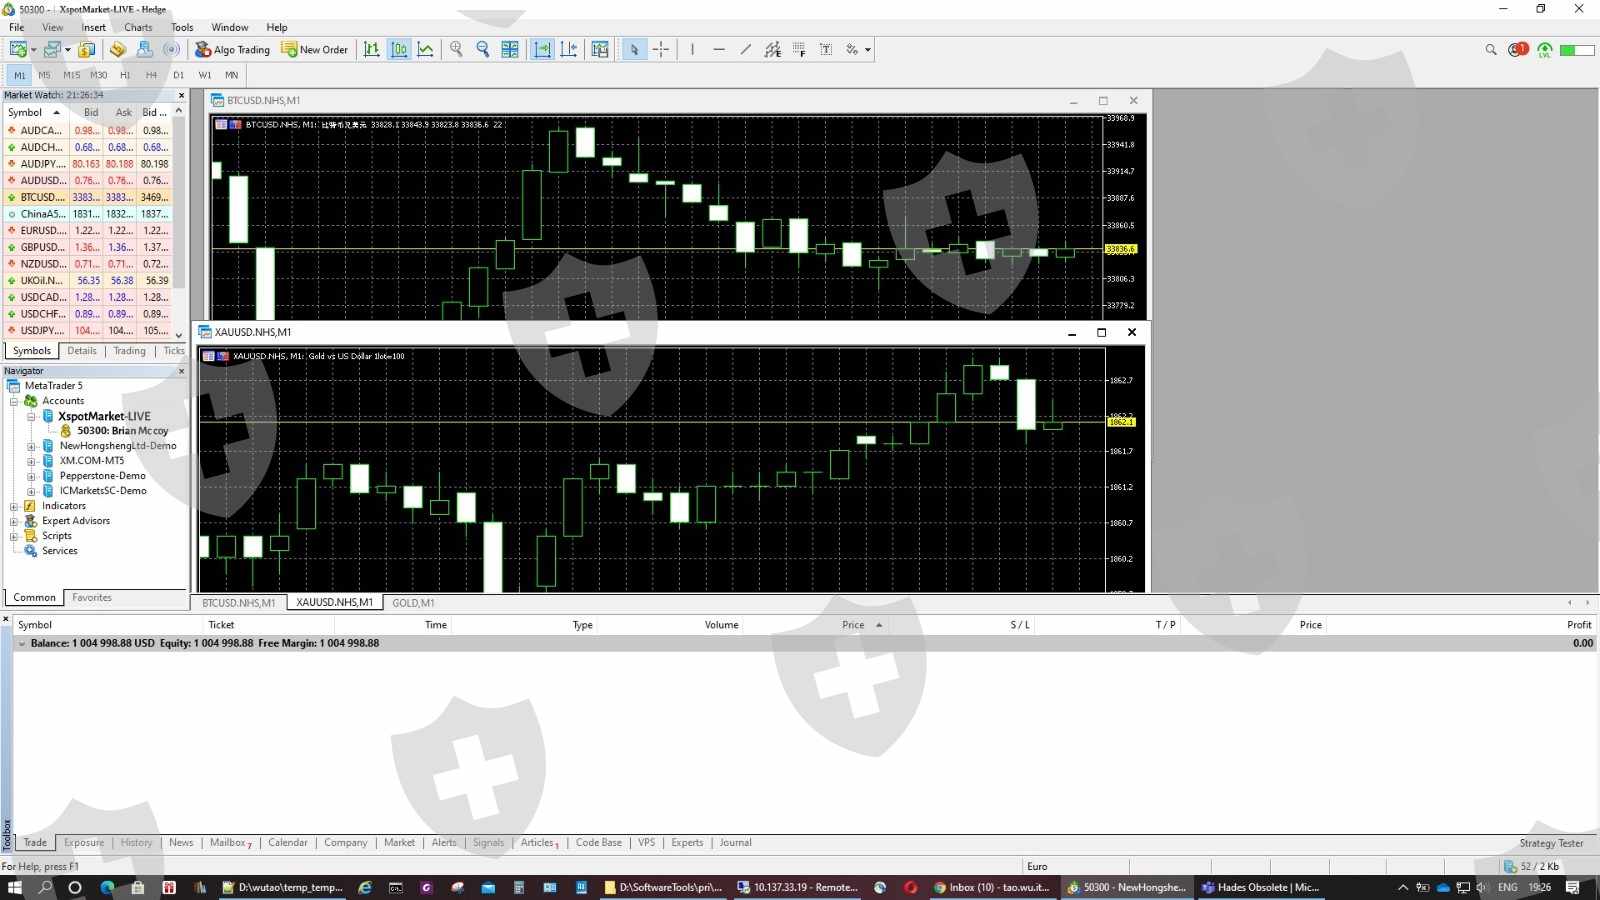
Task: Open the New Chart toolbar icon
Action: click(18, 49)
